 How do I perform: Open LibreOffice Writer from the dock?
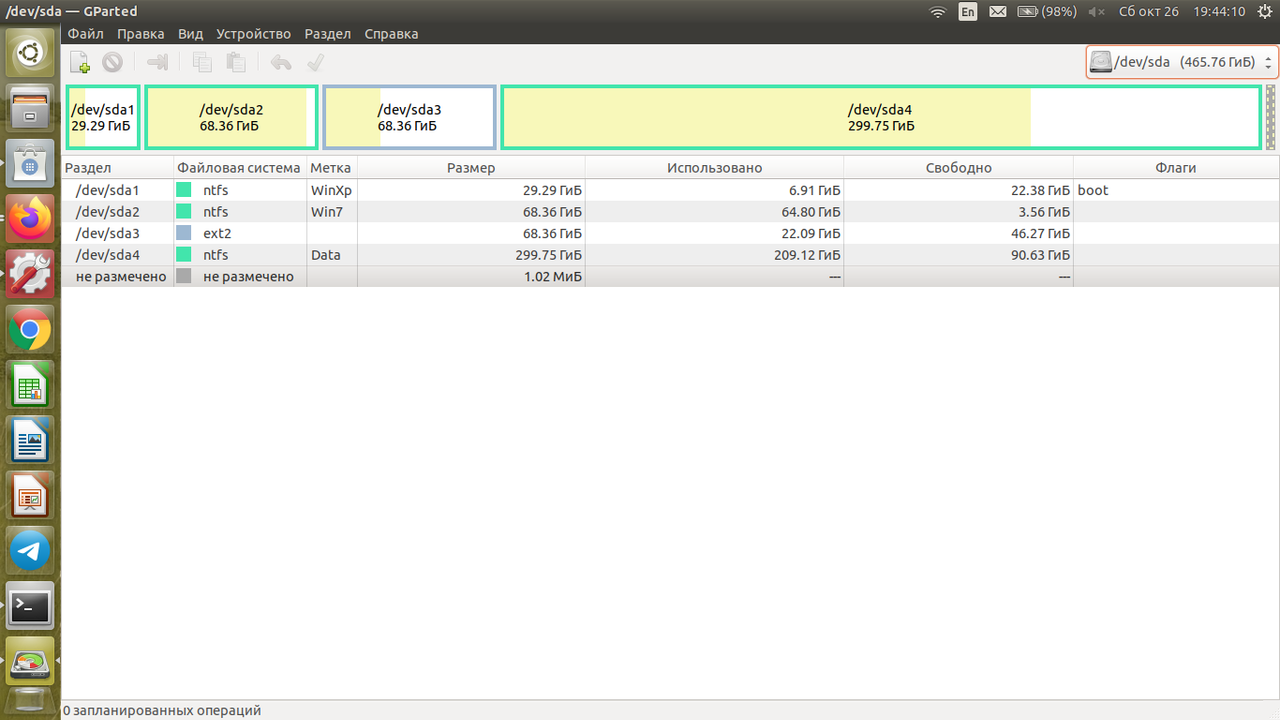pos(30,440)
